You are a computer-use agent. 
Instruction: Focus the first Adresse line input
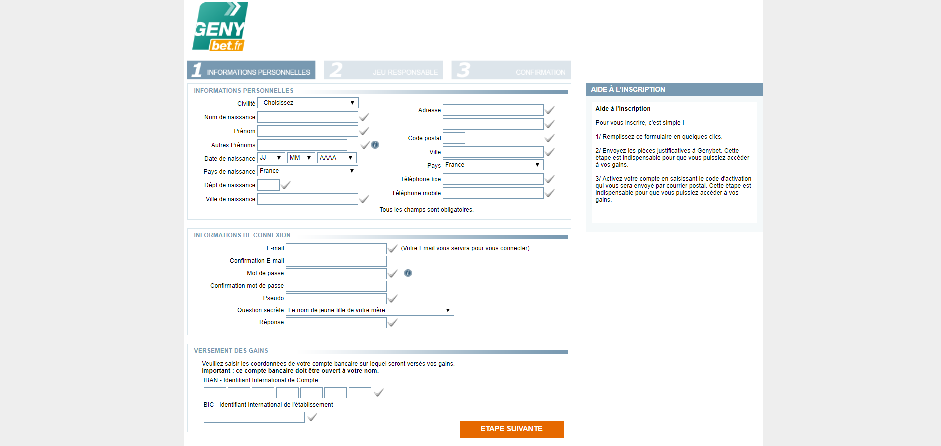493,110
